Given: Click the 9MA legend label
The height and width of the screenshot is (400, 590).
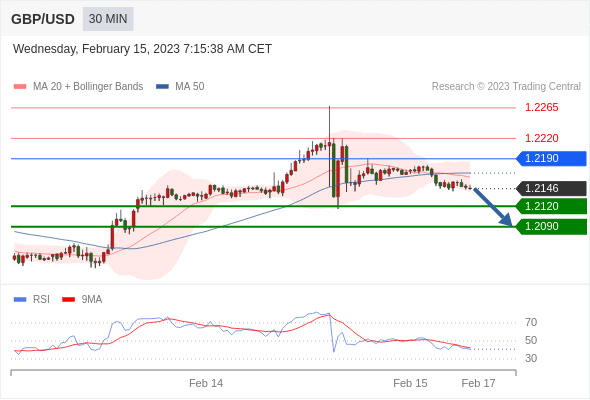Looking at the screenshot, I should (x=92, y=300).
